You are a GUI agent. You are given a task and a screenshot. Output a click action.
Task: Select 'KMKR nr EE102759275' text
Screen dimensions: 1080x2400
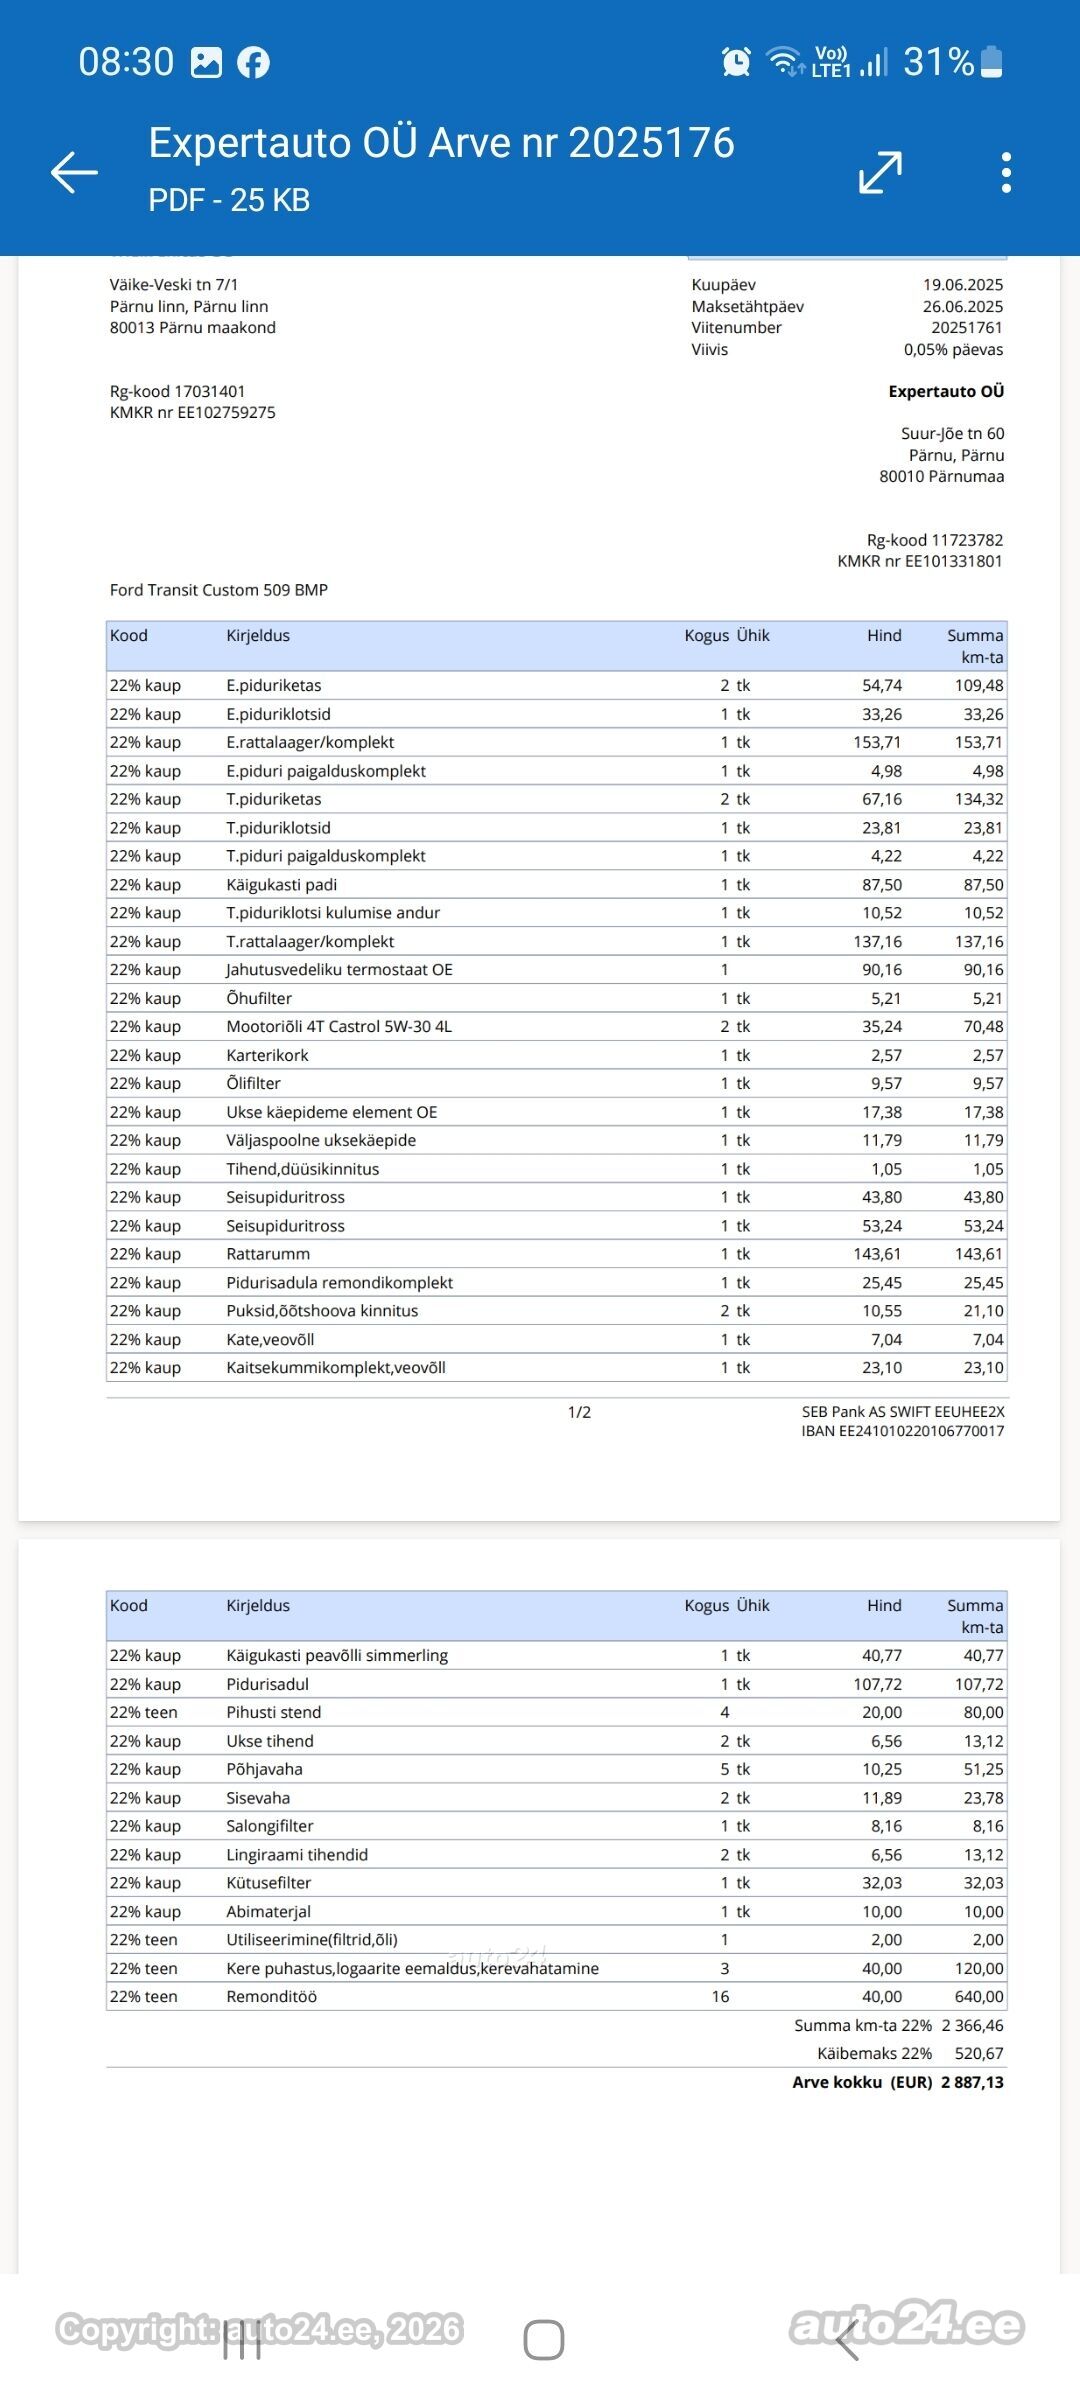(192, 413)
